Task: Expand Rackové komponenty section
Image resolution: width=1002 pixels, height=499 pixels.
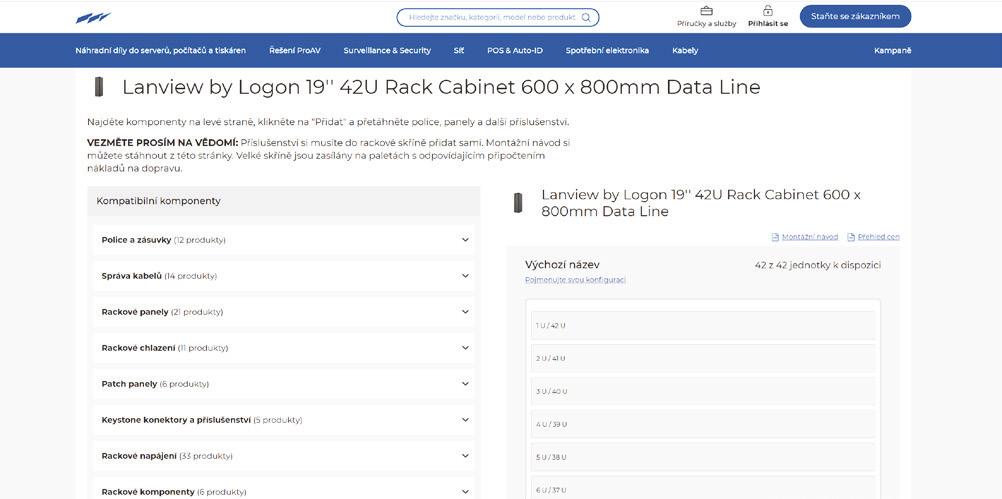Action: click(x=284, y=489)
